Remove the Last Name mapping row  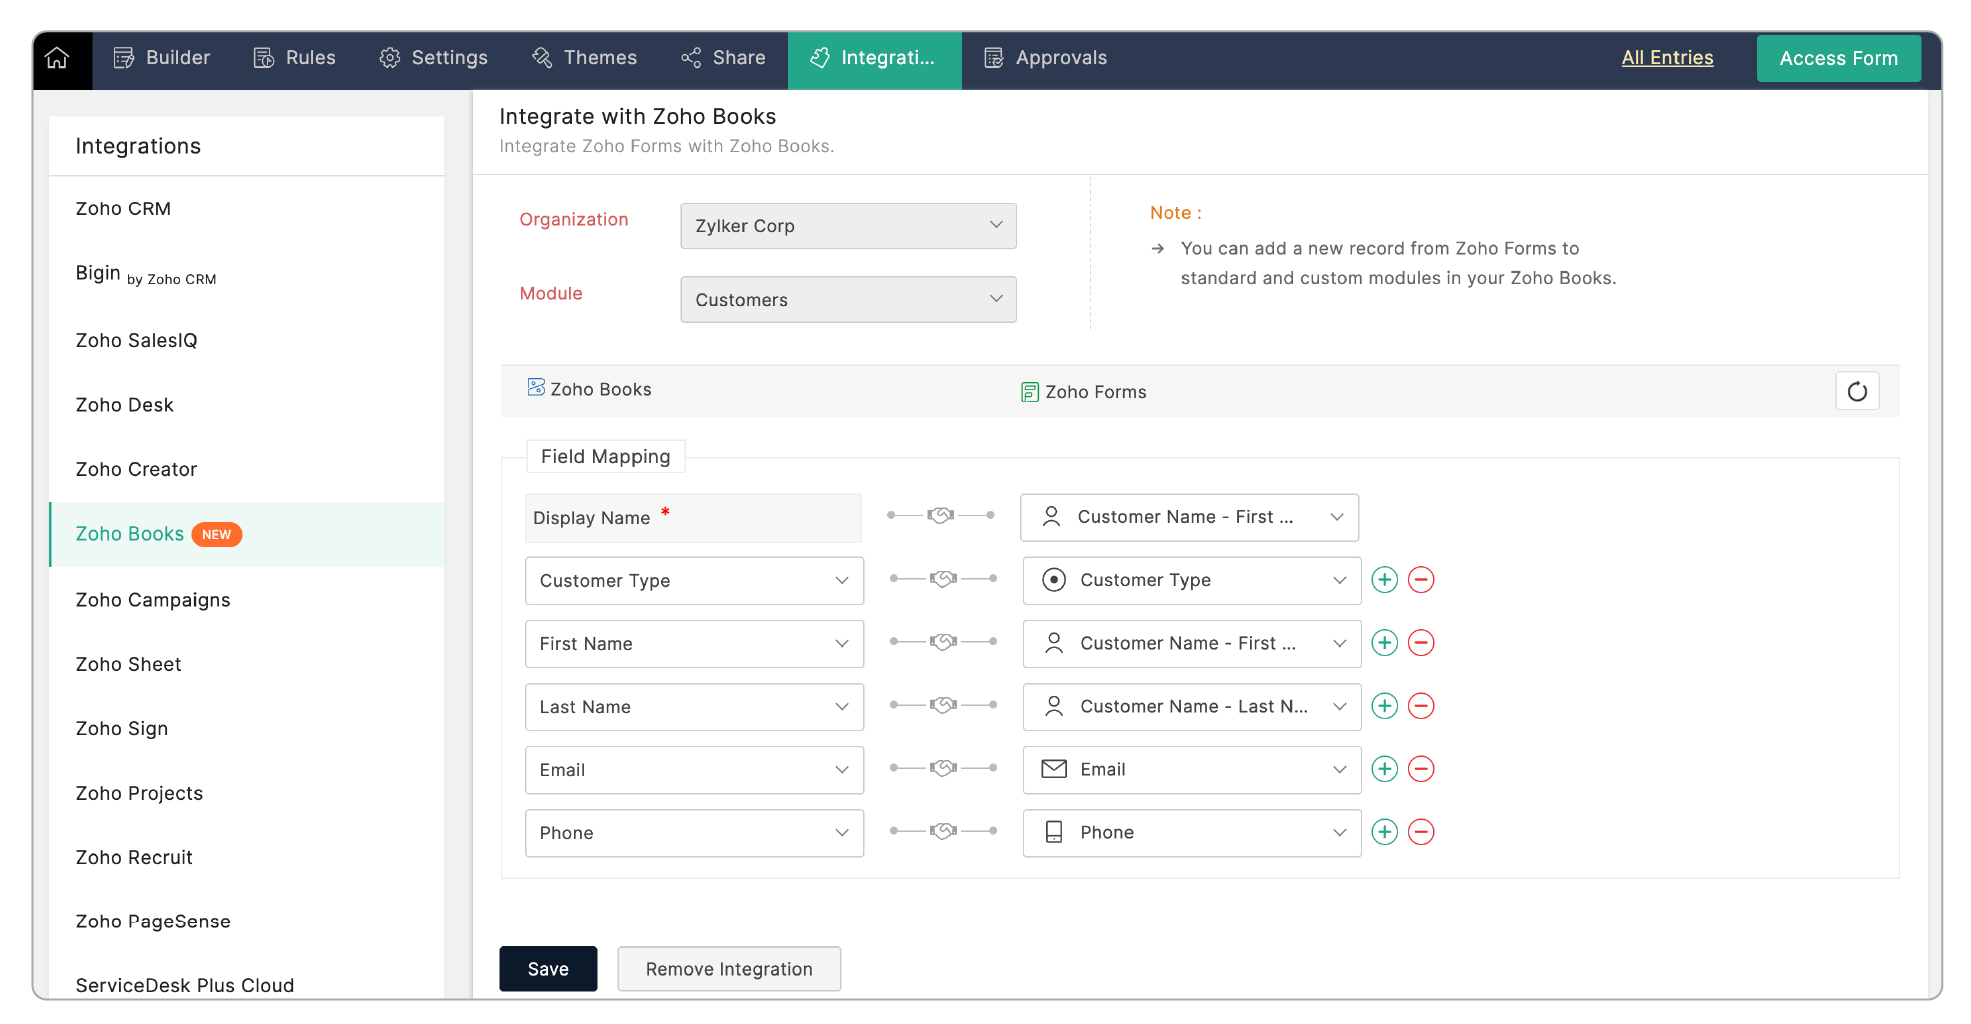pos(1421,706)
